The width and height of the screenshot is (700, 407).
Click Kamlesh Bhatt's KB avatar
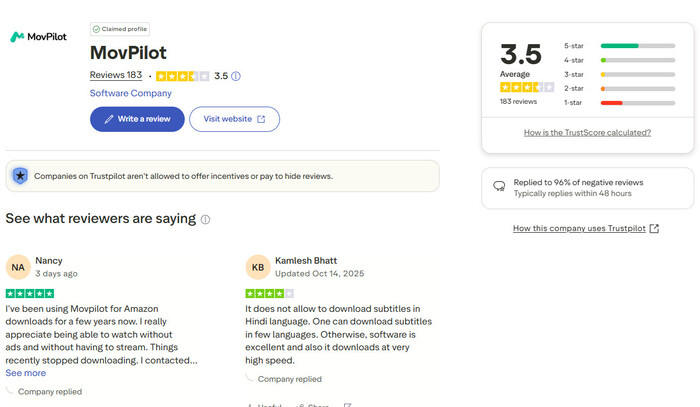tap(258, 267)
